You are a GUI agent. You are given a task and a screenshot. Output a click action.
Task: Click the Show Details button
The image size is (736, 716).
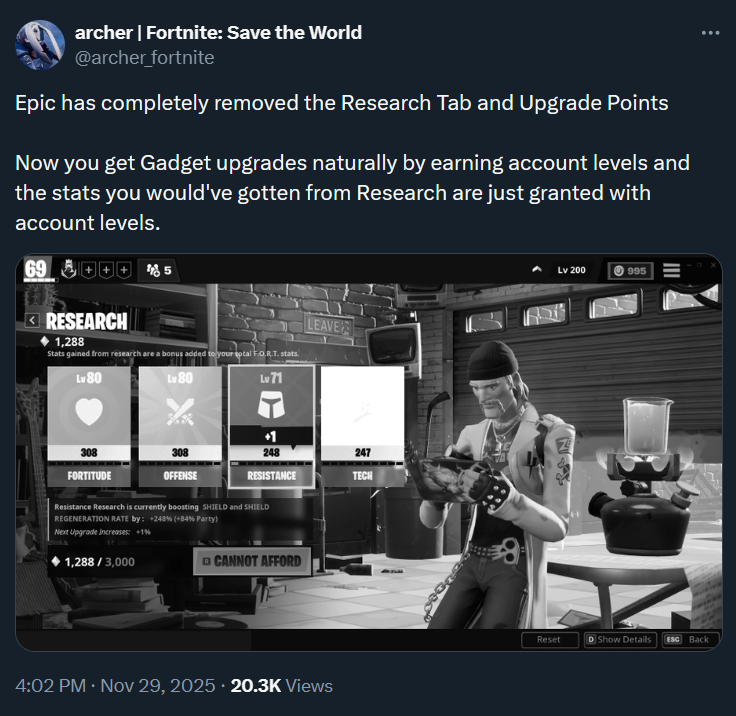point(620,639)
